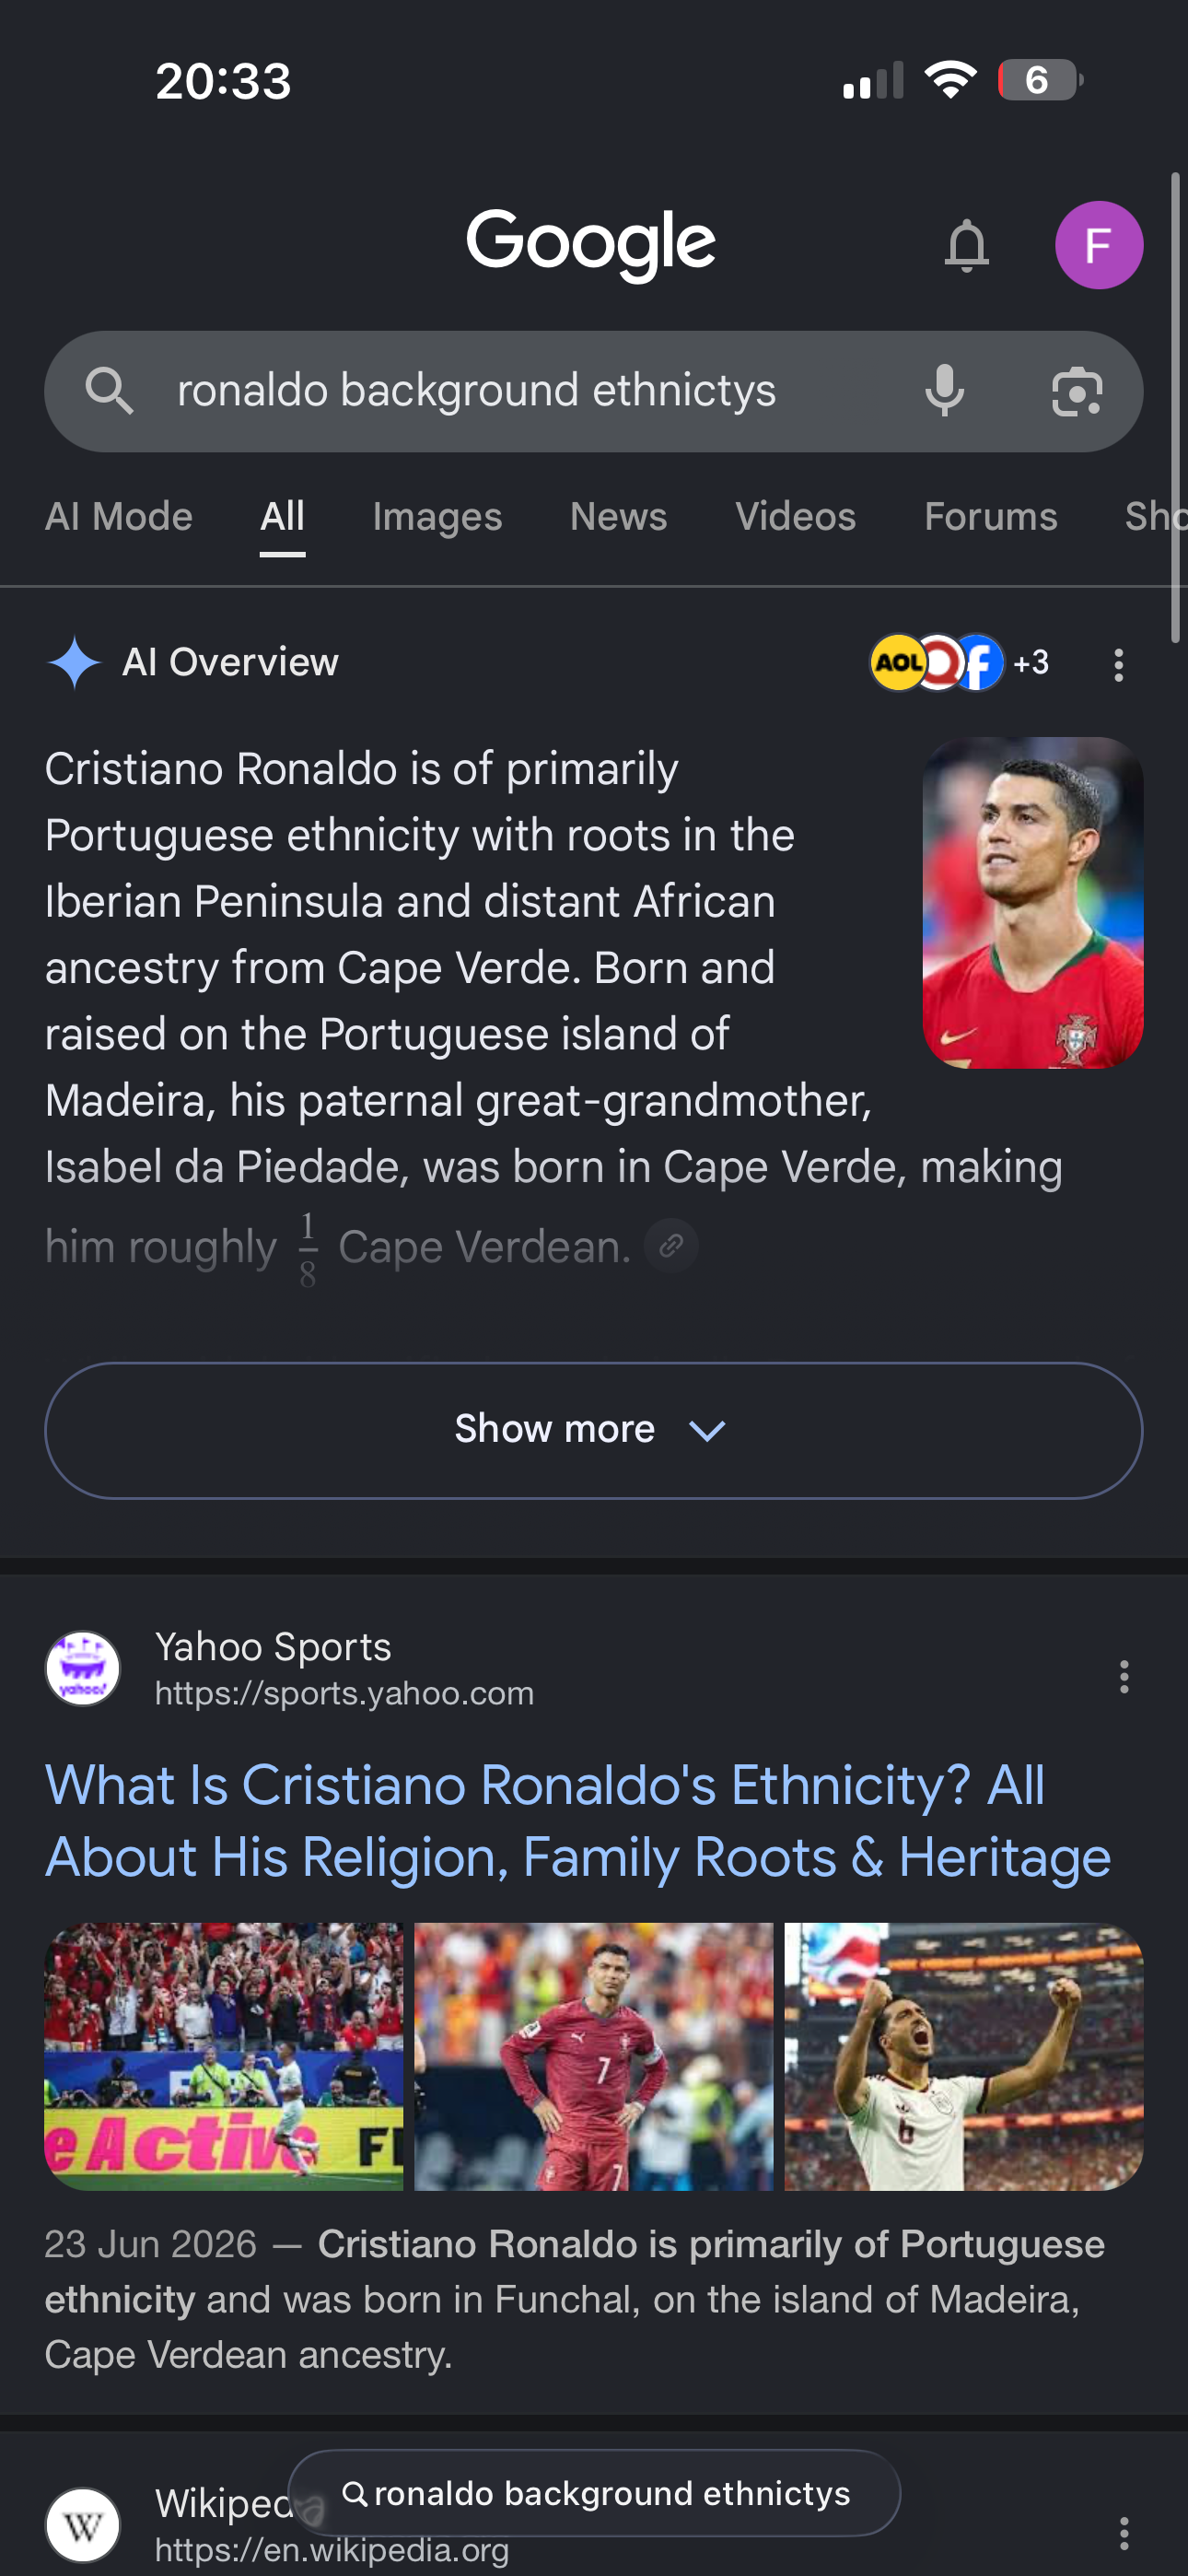This screenshot has width=1188, height=2576.
Task: Open Yahoo Sports result three-dot menu
Action: pos(1124,1676)
